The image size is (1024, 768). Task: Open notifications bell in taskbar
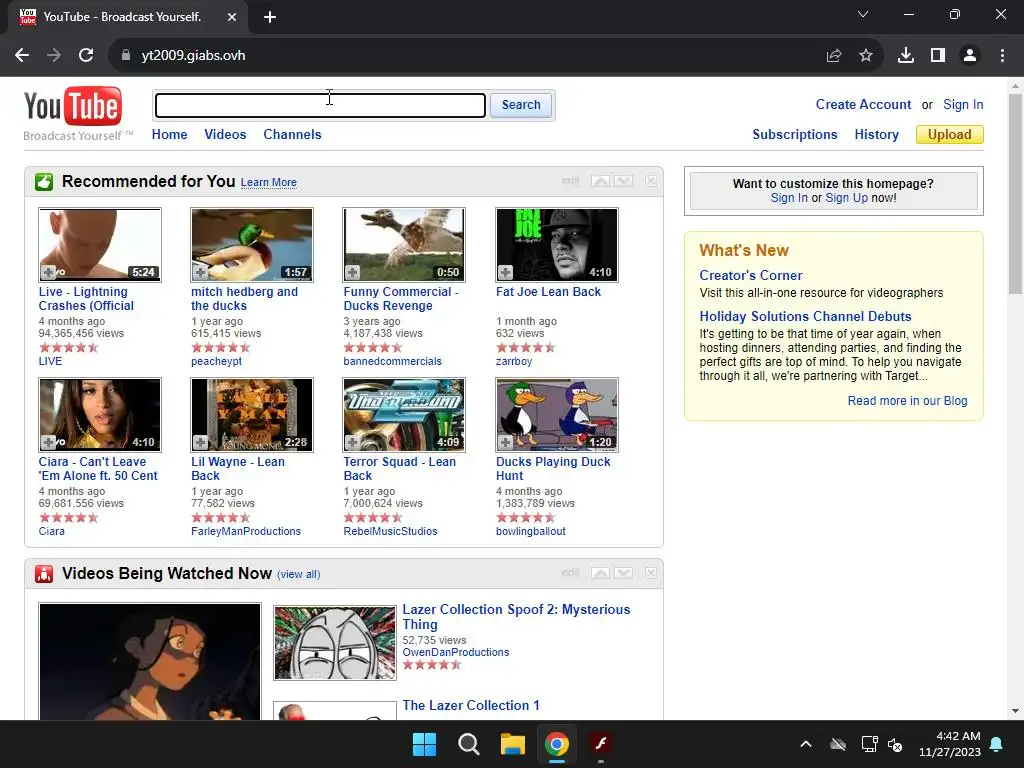pos(997,744)
